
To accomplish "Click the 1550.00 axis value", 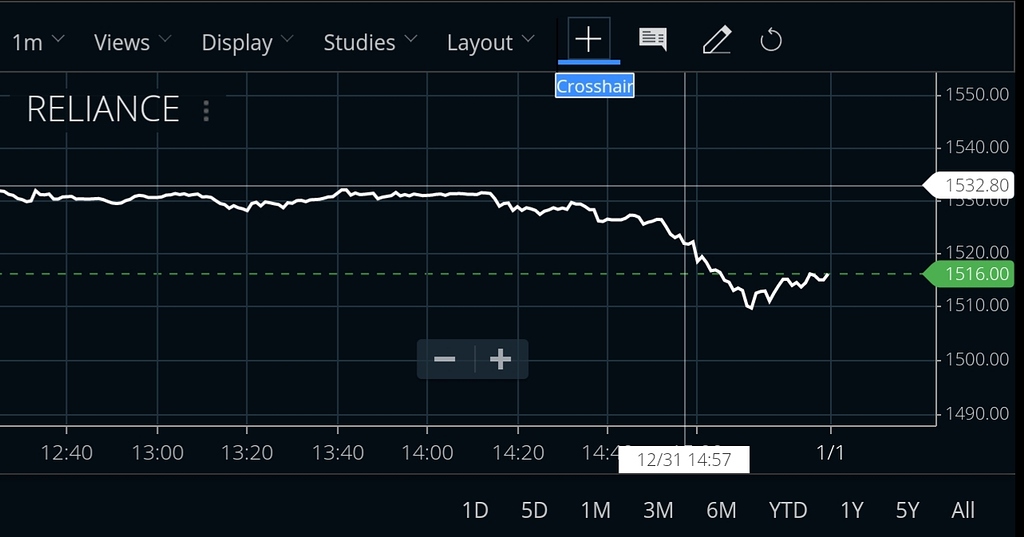I will [x=977, y=95].
